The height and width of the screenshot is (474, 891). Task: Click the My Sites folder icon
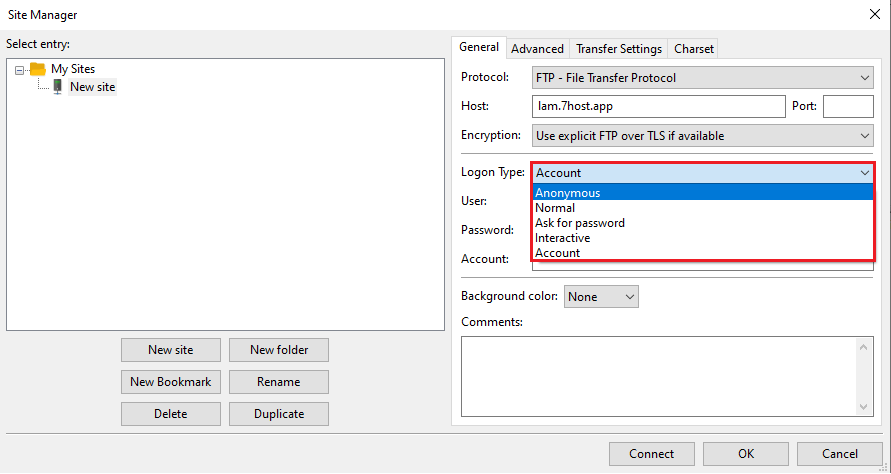click(x=38, y=69)
